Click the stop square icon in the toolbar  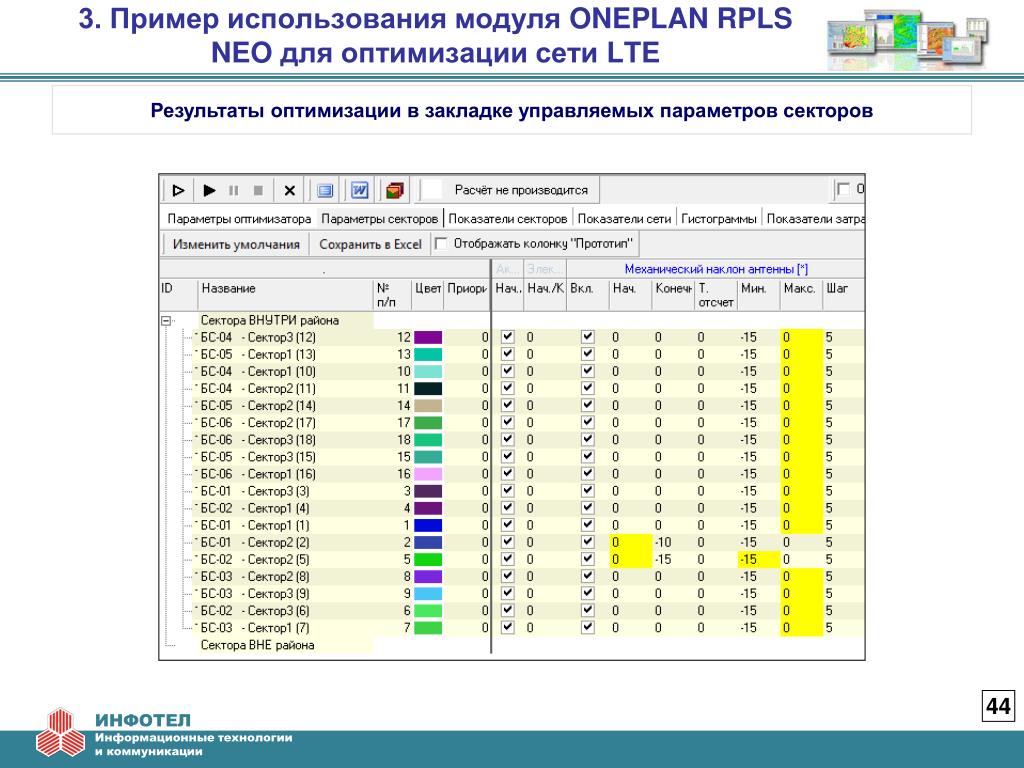pos(258,191)
